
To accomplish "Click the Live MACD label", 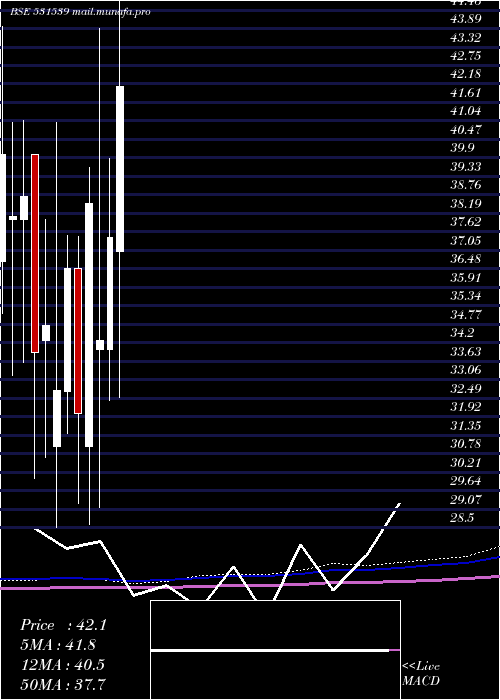I will tap(421, 674).
